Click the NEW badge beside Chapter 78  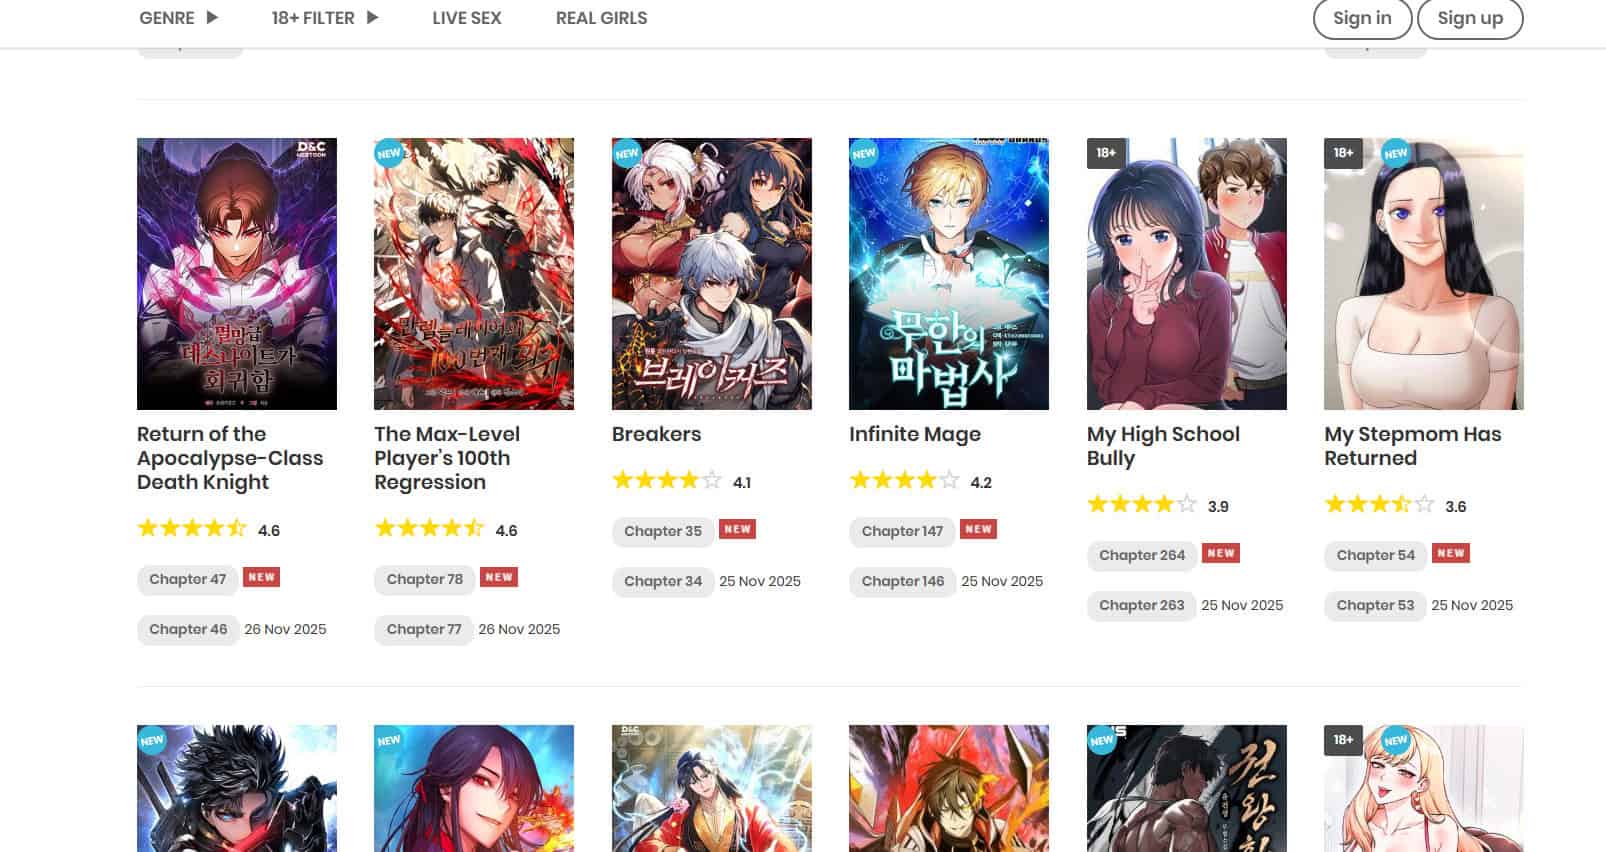click(x=499, y=577)
